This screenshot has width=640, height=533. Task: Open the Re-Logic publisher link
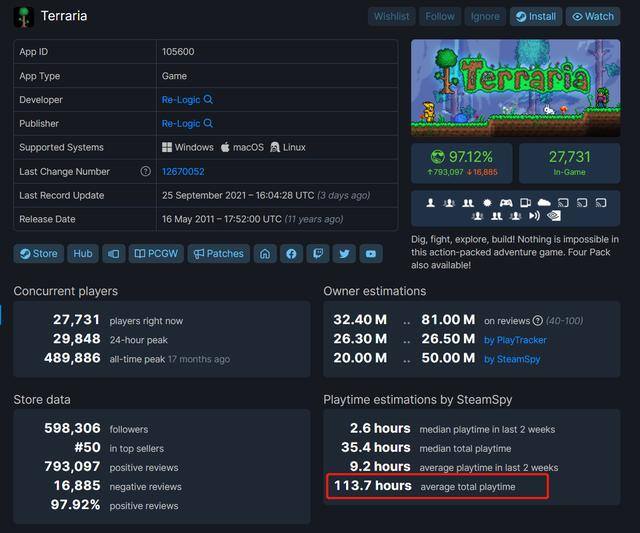[181, 123]
